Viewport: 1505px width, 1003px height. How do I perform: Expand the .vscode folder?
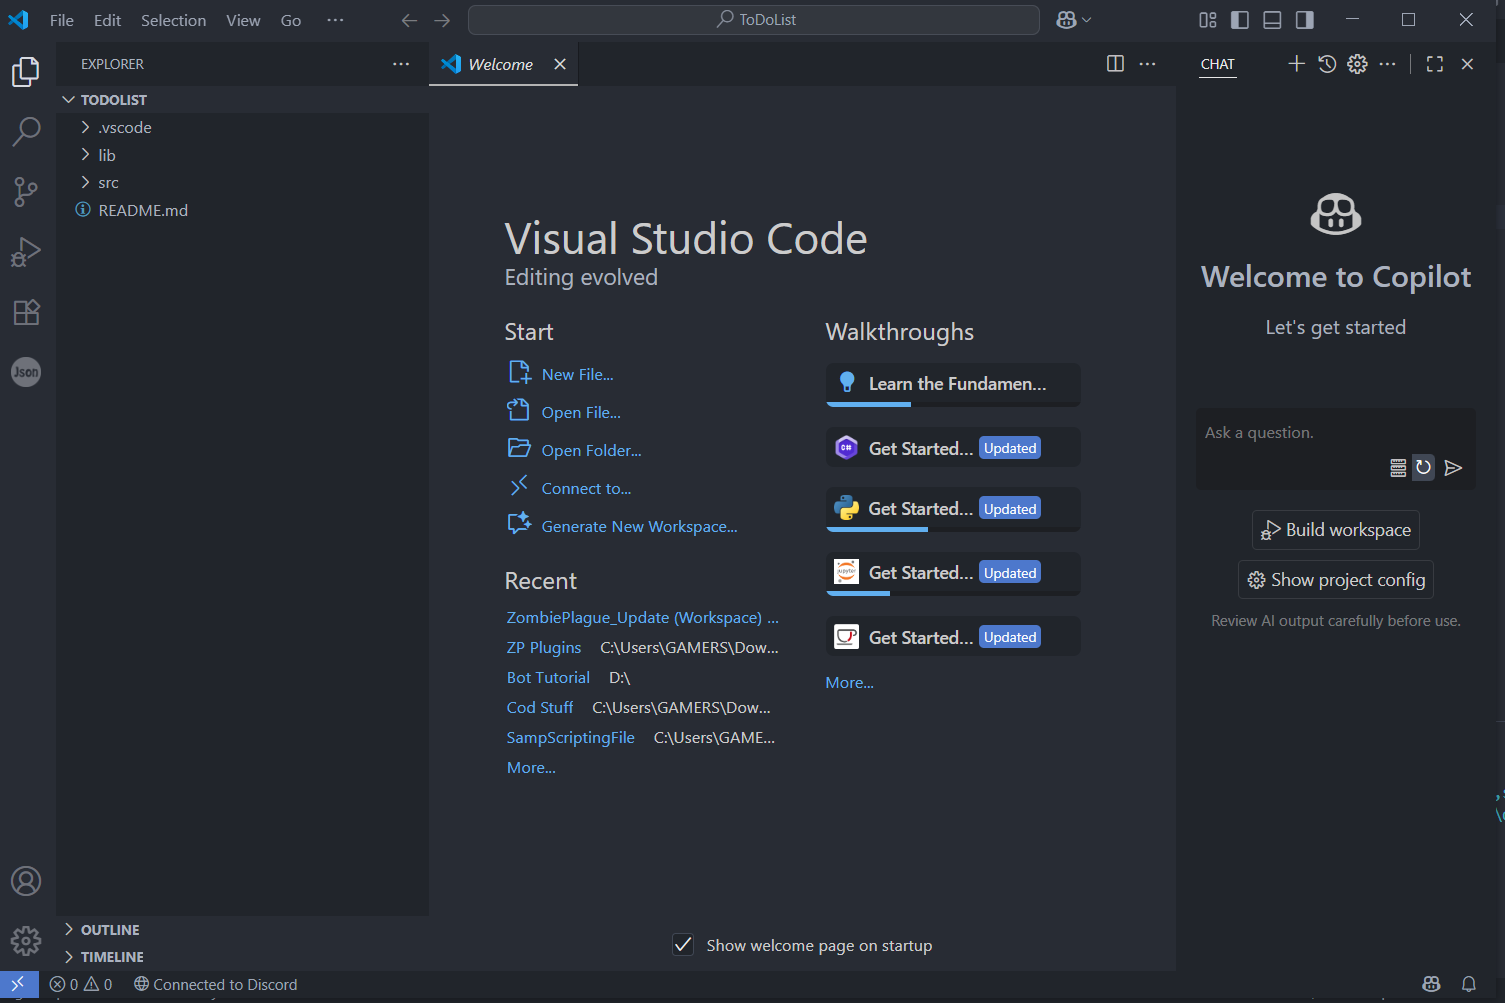pos(243,127)
